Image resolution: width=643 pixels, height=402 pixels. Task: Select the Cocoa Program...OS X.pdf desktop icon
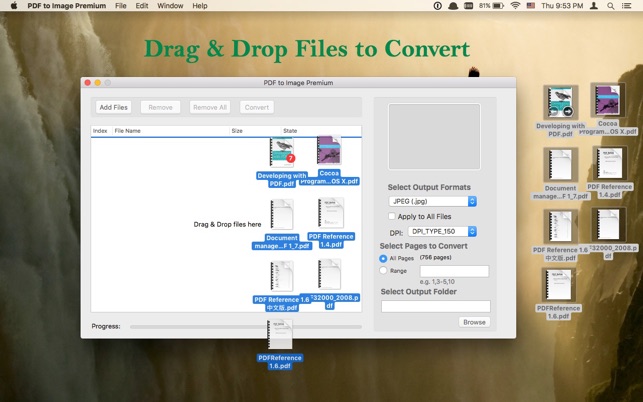pyautogui.click(x=608, y=100)
